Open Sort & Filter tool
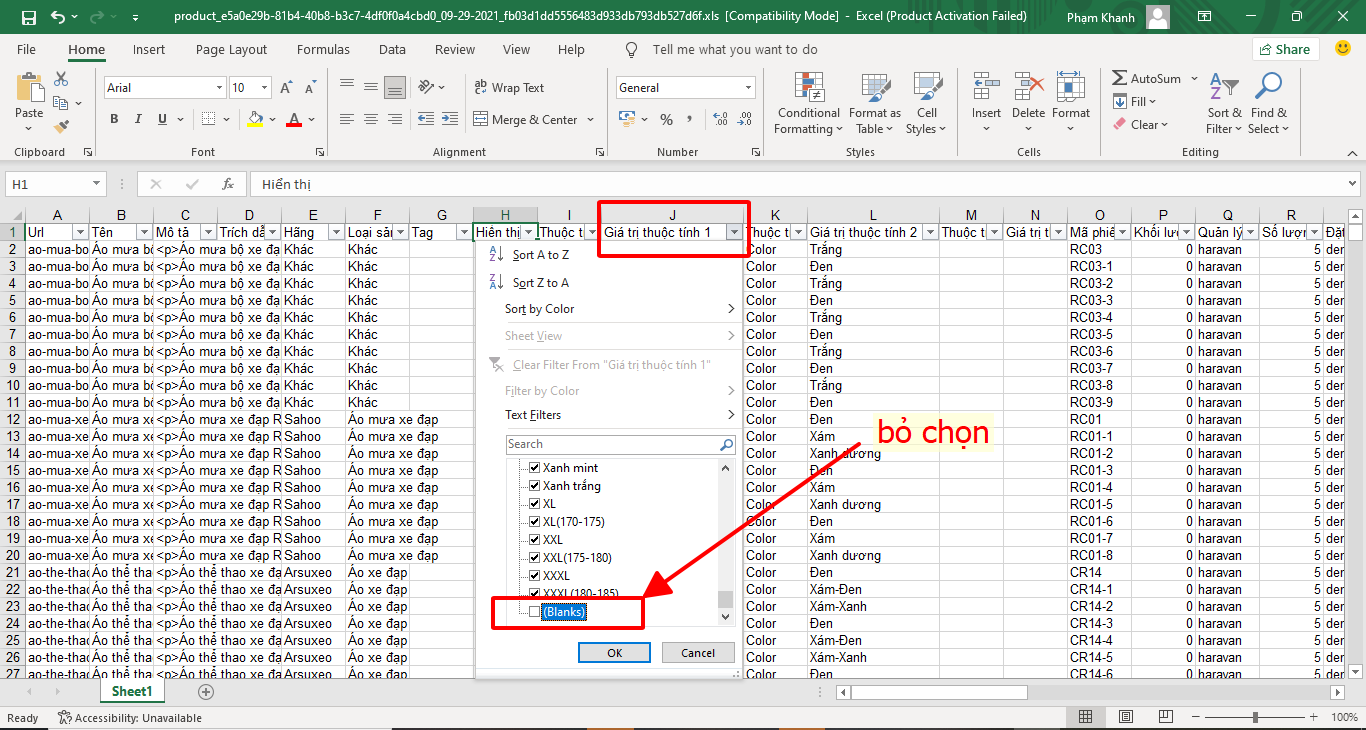 pyautogui.click(x=1223, y=103)
